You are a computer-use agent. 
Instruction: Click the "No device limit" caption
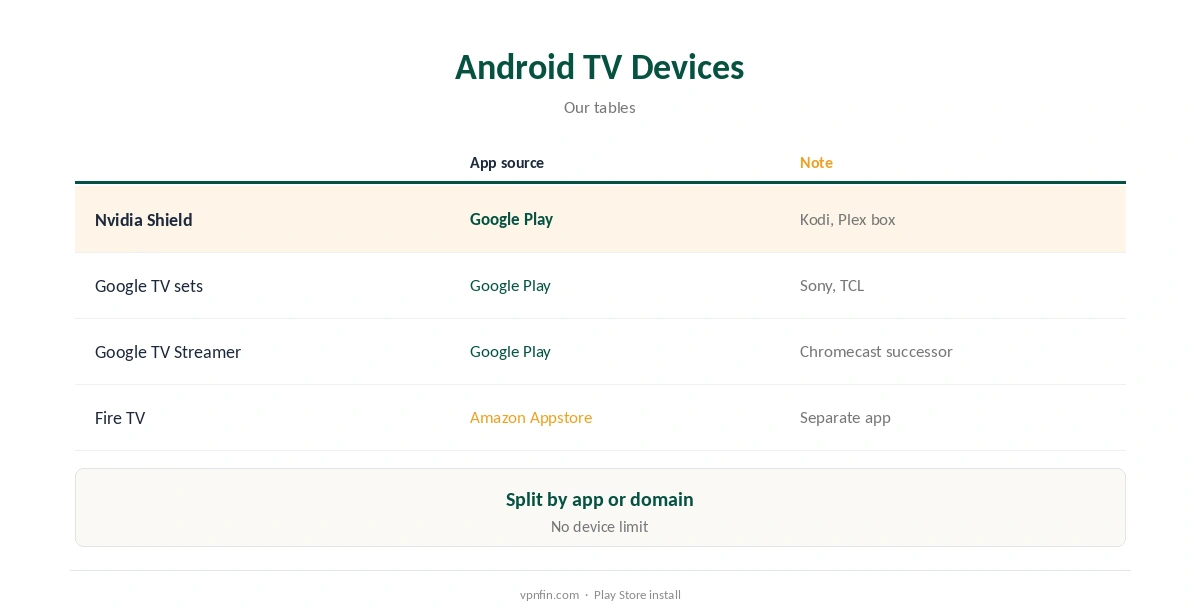[x=600, y=526]
